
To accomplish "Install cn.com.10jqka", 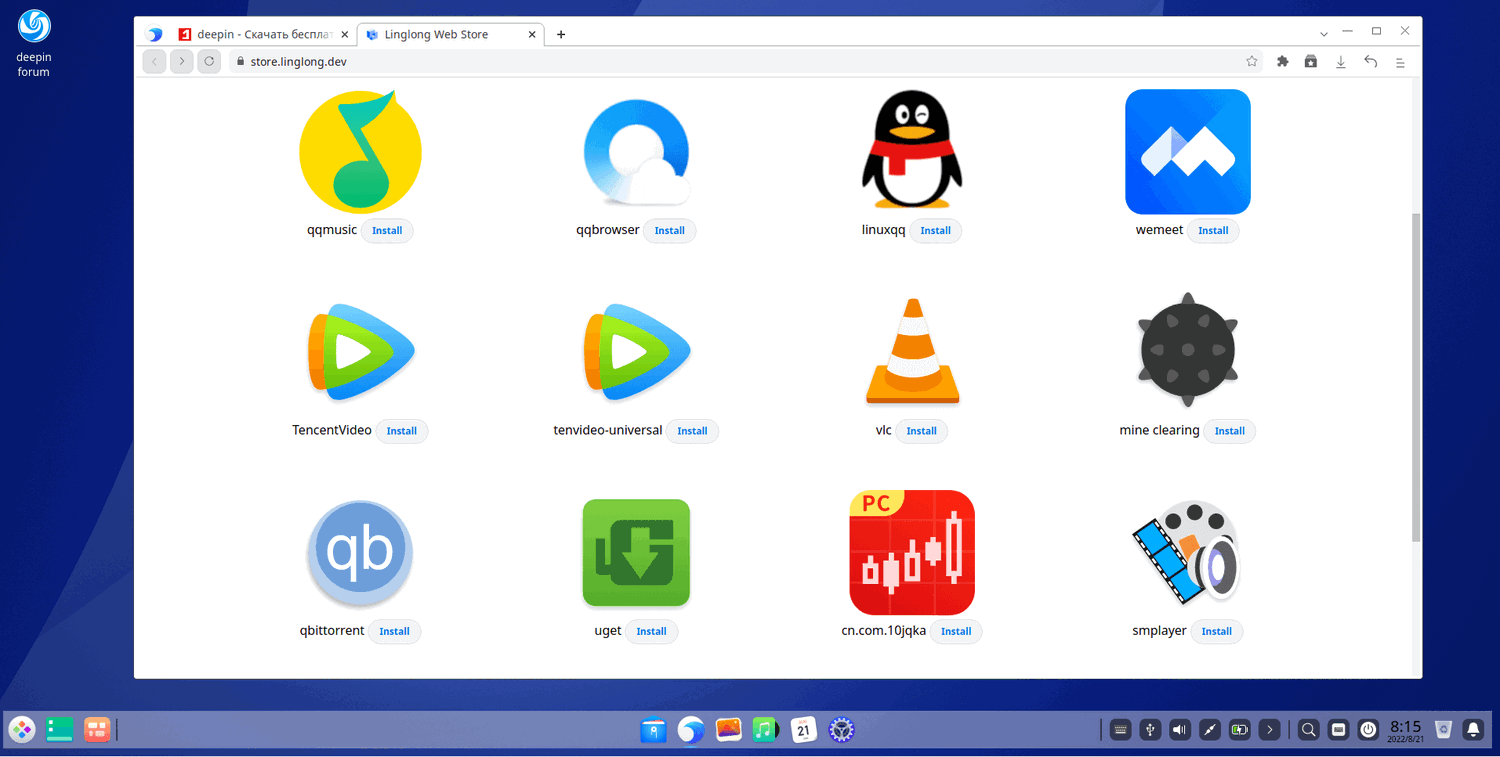I will tap(956, 631).
